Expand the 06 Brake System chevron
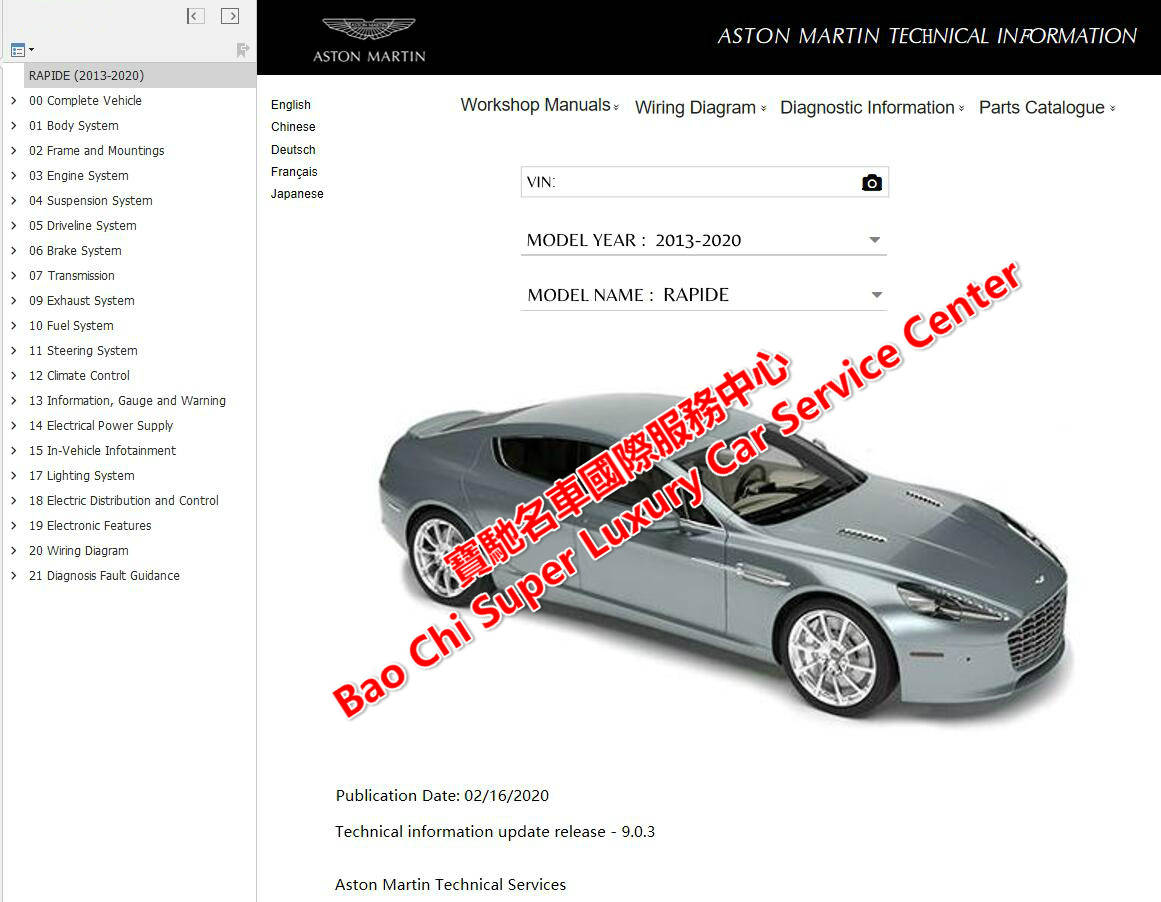The height and width of the screenshot is (902, 1161). (13, 250)
